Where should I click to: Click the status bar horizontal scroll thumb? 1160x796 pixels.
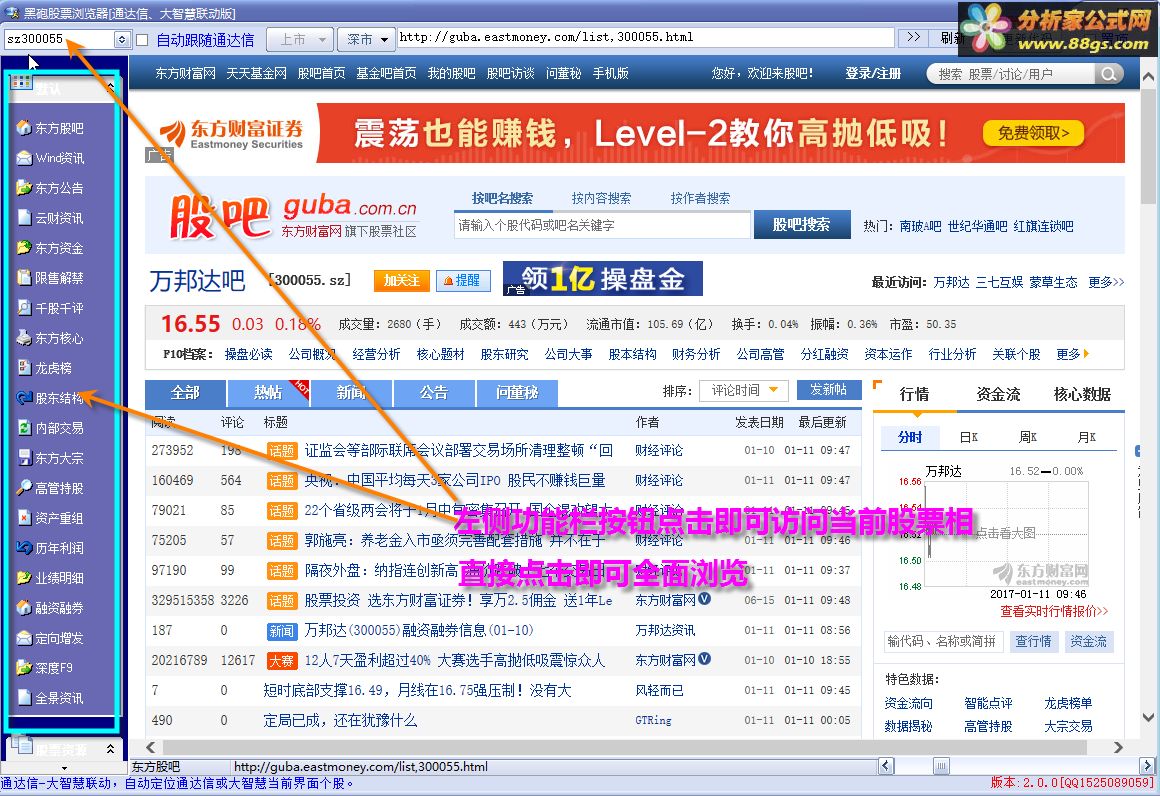(941, 766)
